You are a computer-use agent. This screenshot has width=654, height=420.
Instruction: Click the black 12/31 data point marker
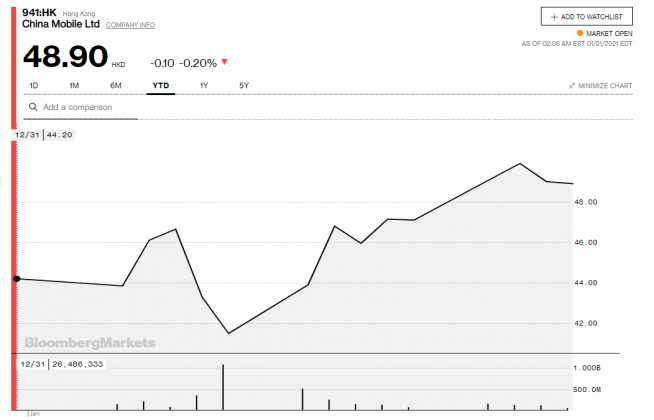[16, 279]
